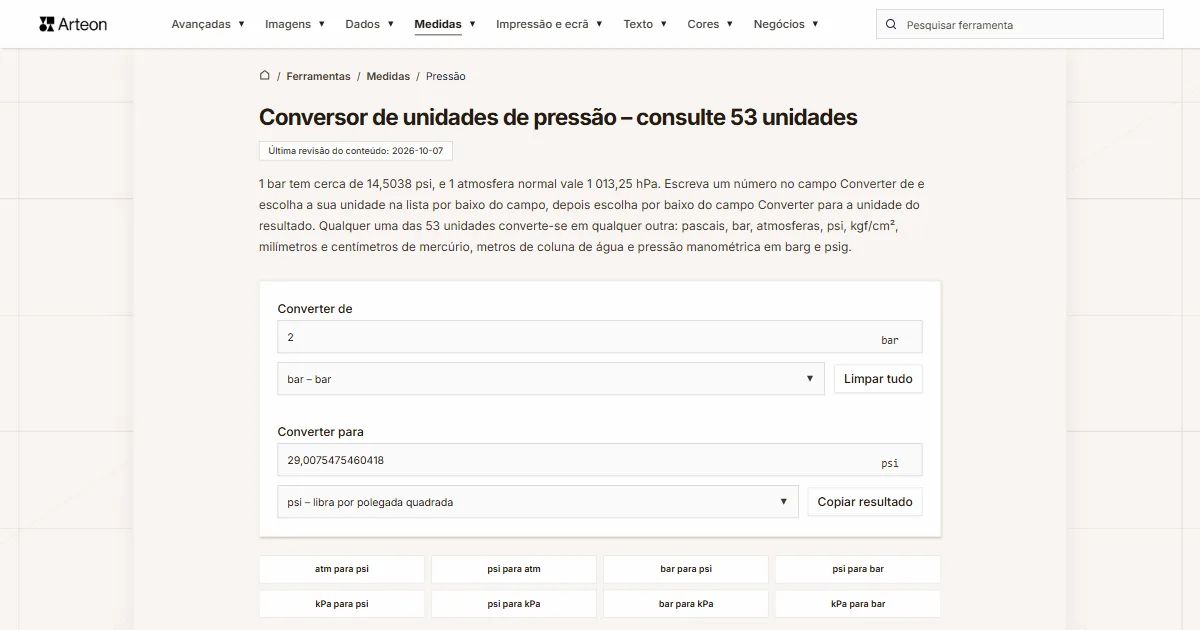Click the Converter de label

[315, 309]
